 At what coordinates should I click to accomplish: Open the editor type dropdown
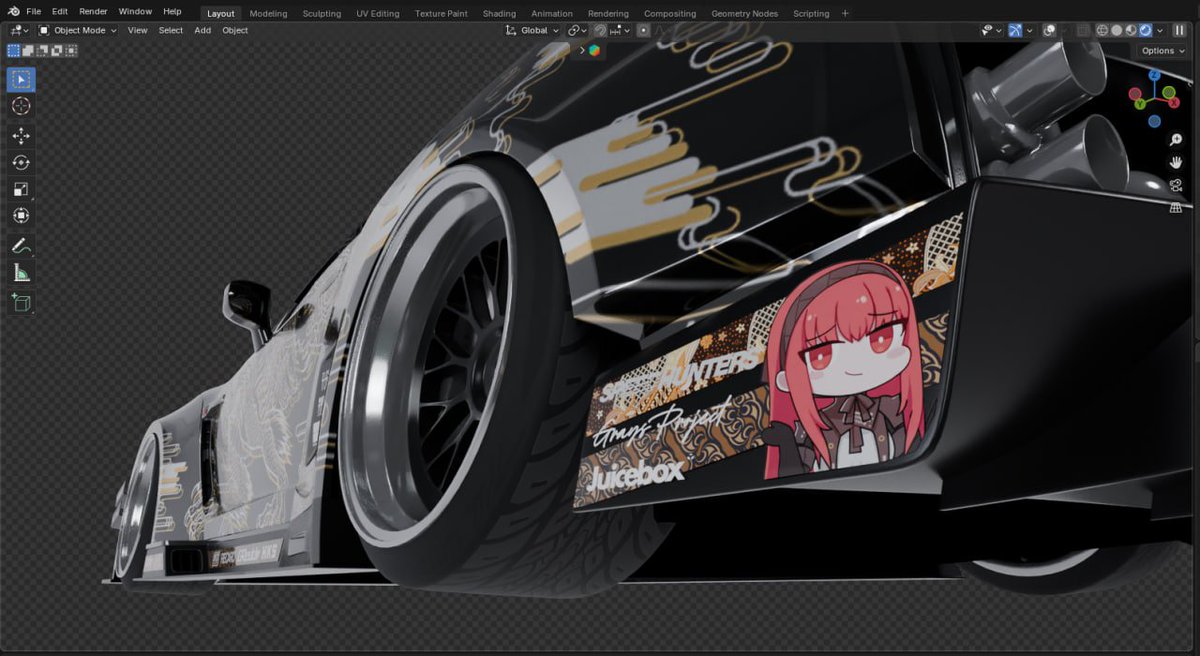pyautogui.click(x=19, y=30)
